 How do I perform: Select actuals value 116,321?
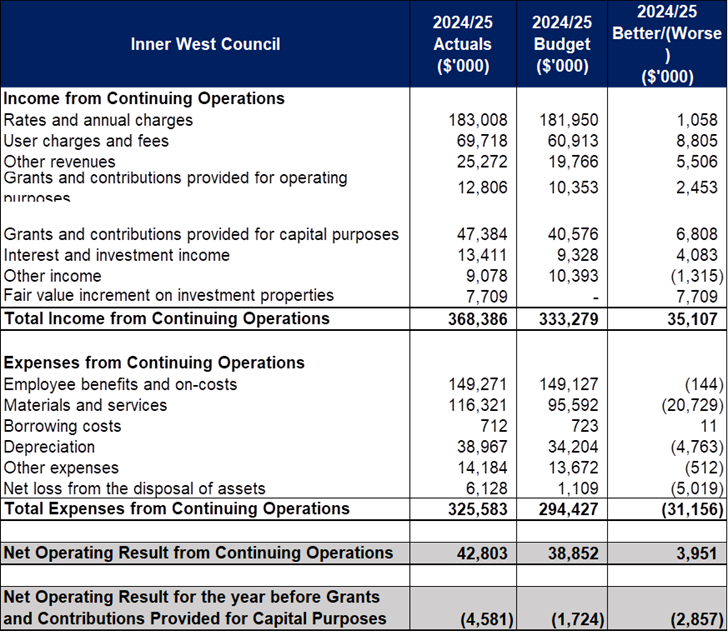pos(478,405)
